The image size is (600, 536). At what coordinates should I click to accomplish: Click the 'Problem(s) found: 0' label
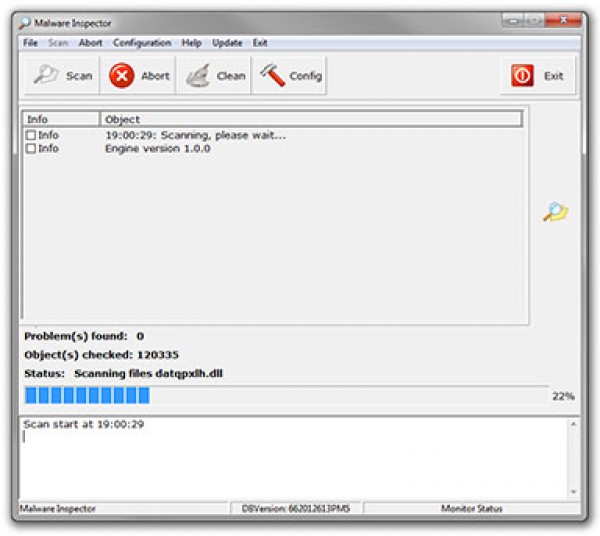tap(84, 336)
